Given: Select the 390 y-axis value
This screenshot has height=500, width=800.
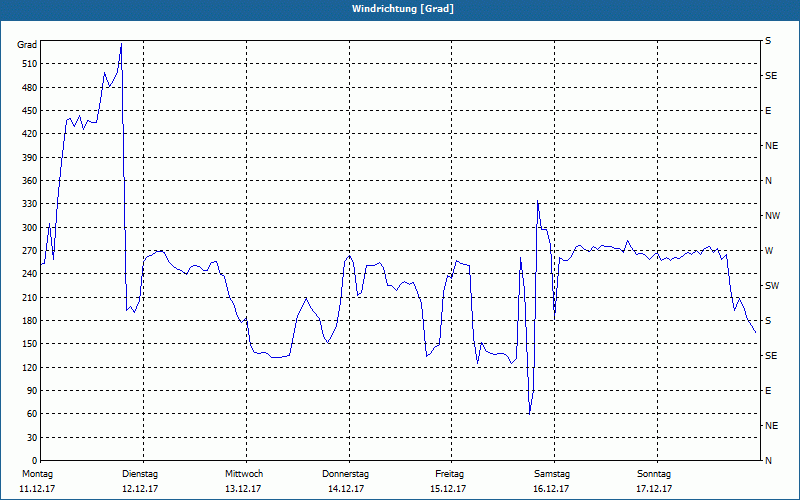Looking at the screenshot, I should pyautogui.click(x=31, y=158).
